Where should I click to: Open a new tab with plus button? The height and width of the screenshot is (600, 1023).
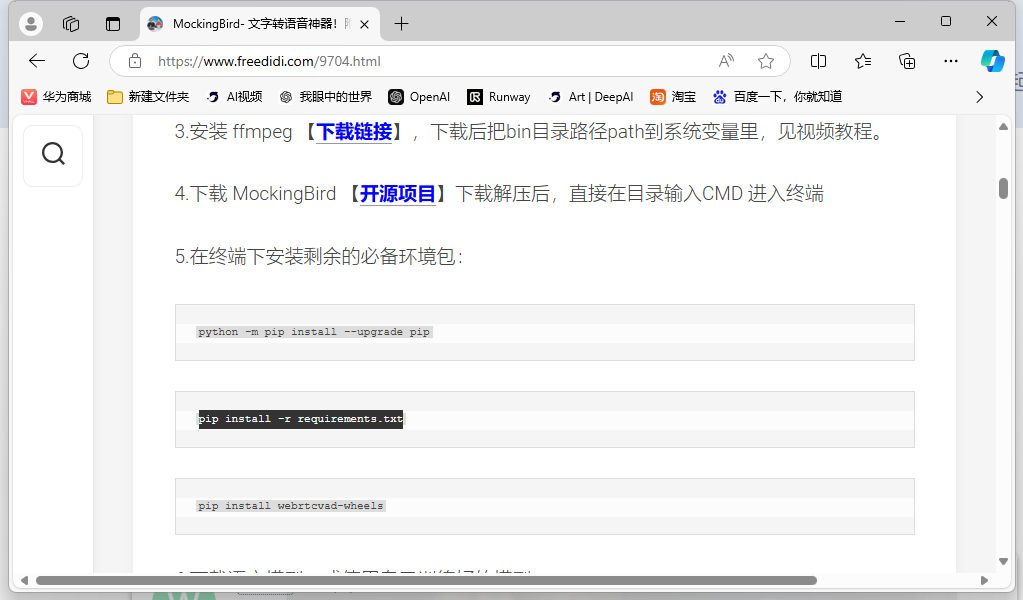click(x=401, y=24)
